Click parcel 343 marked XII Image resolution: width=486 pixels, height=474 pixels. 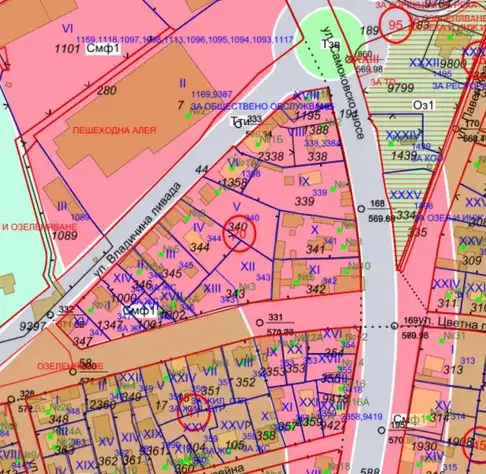tap(235, 293)
